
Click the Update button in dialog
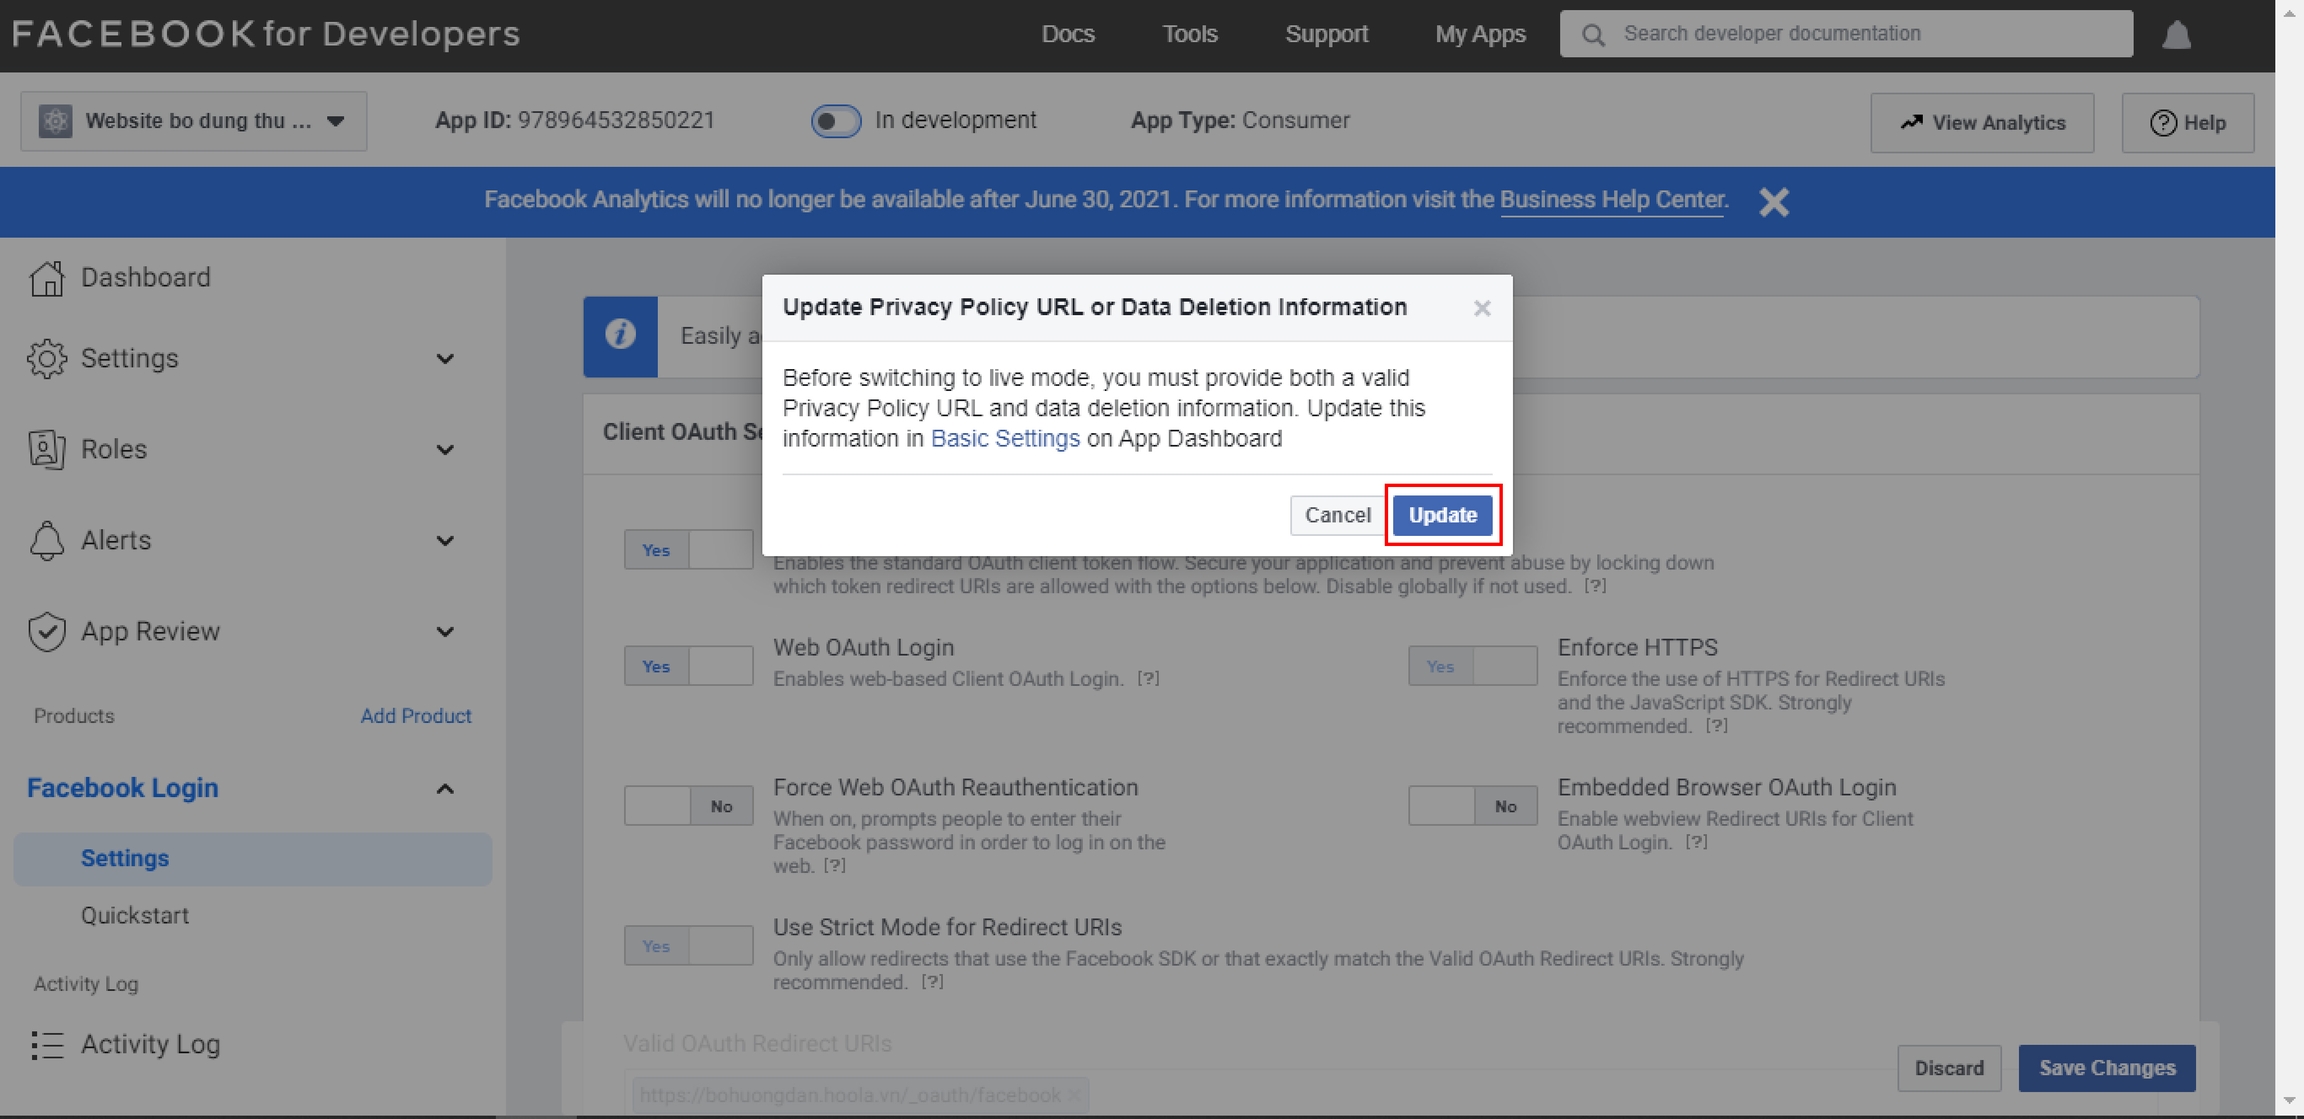(1442, 515)
